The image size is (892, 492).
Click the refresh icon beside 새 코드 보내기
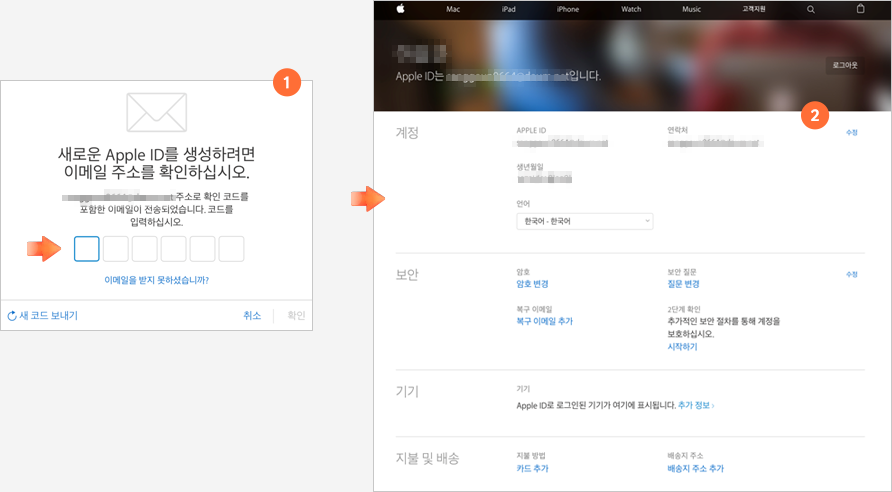click(x=12, y=316)
